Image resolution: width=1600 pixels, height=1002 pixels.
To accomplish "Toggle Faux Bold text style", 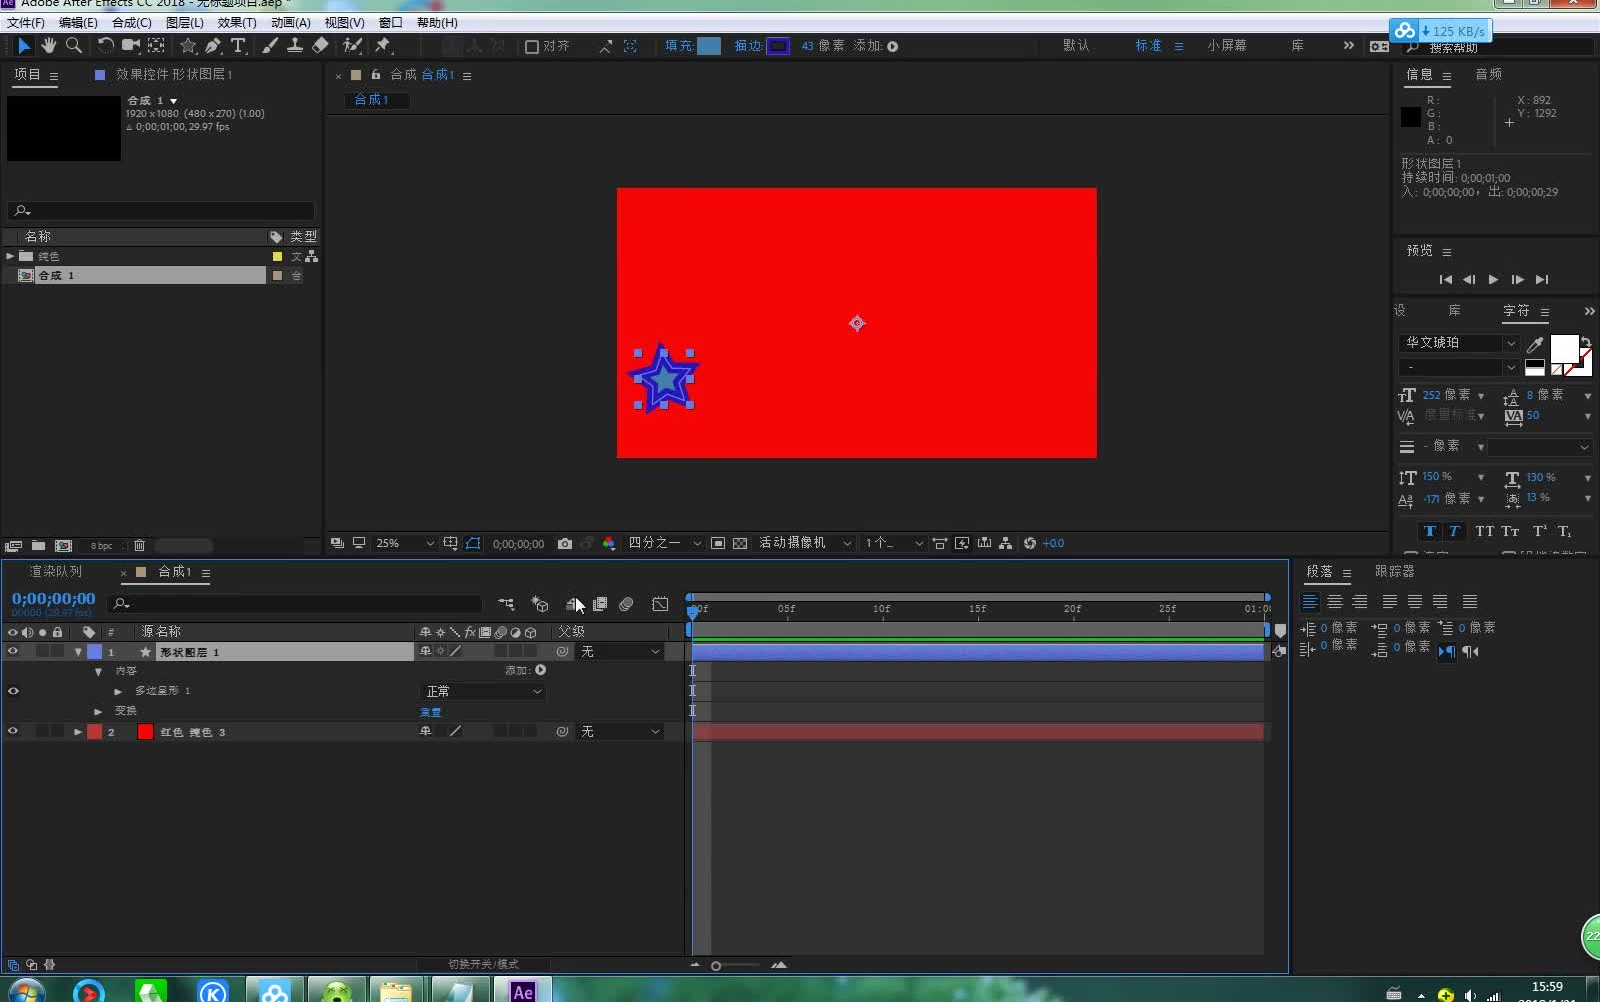I will 1429,531.
